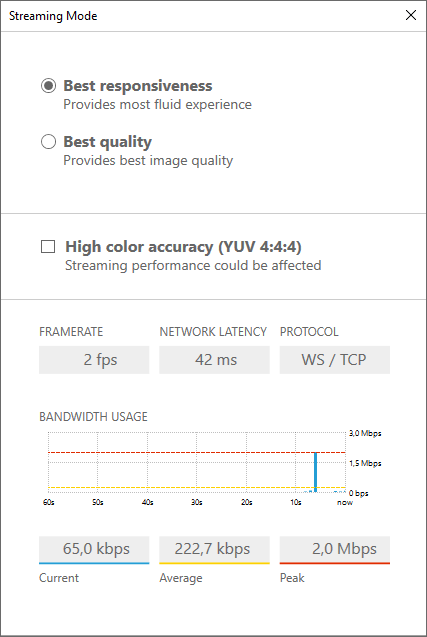Click the Best quality label text

tap(107, 142)
